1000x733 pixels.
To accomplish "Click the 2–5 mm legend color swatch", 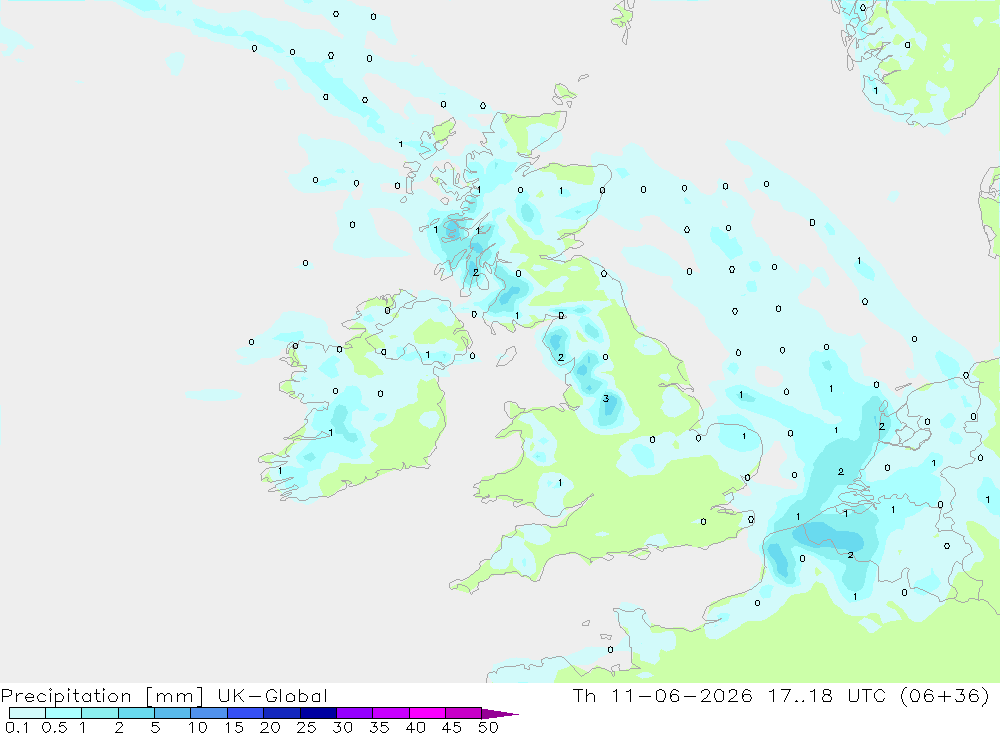I will click(136, 713).
